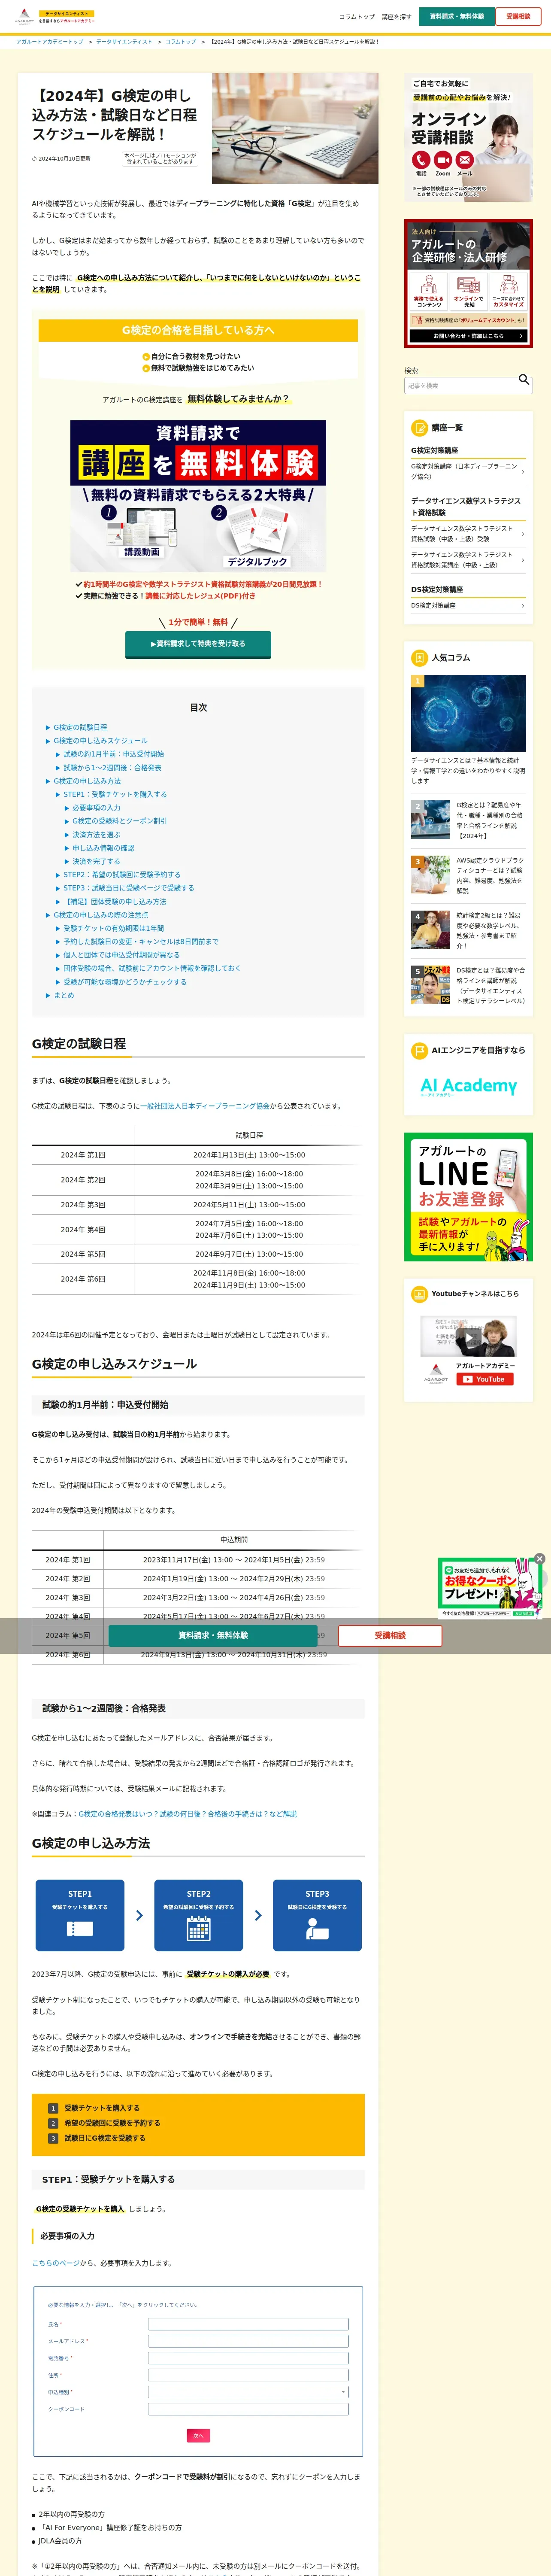Jump to TOC item 申し込み情報の確認
The height and width of the screenshot is (2576, 551).
tap(103, 848)
